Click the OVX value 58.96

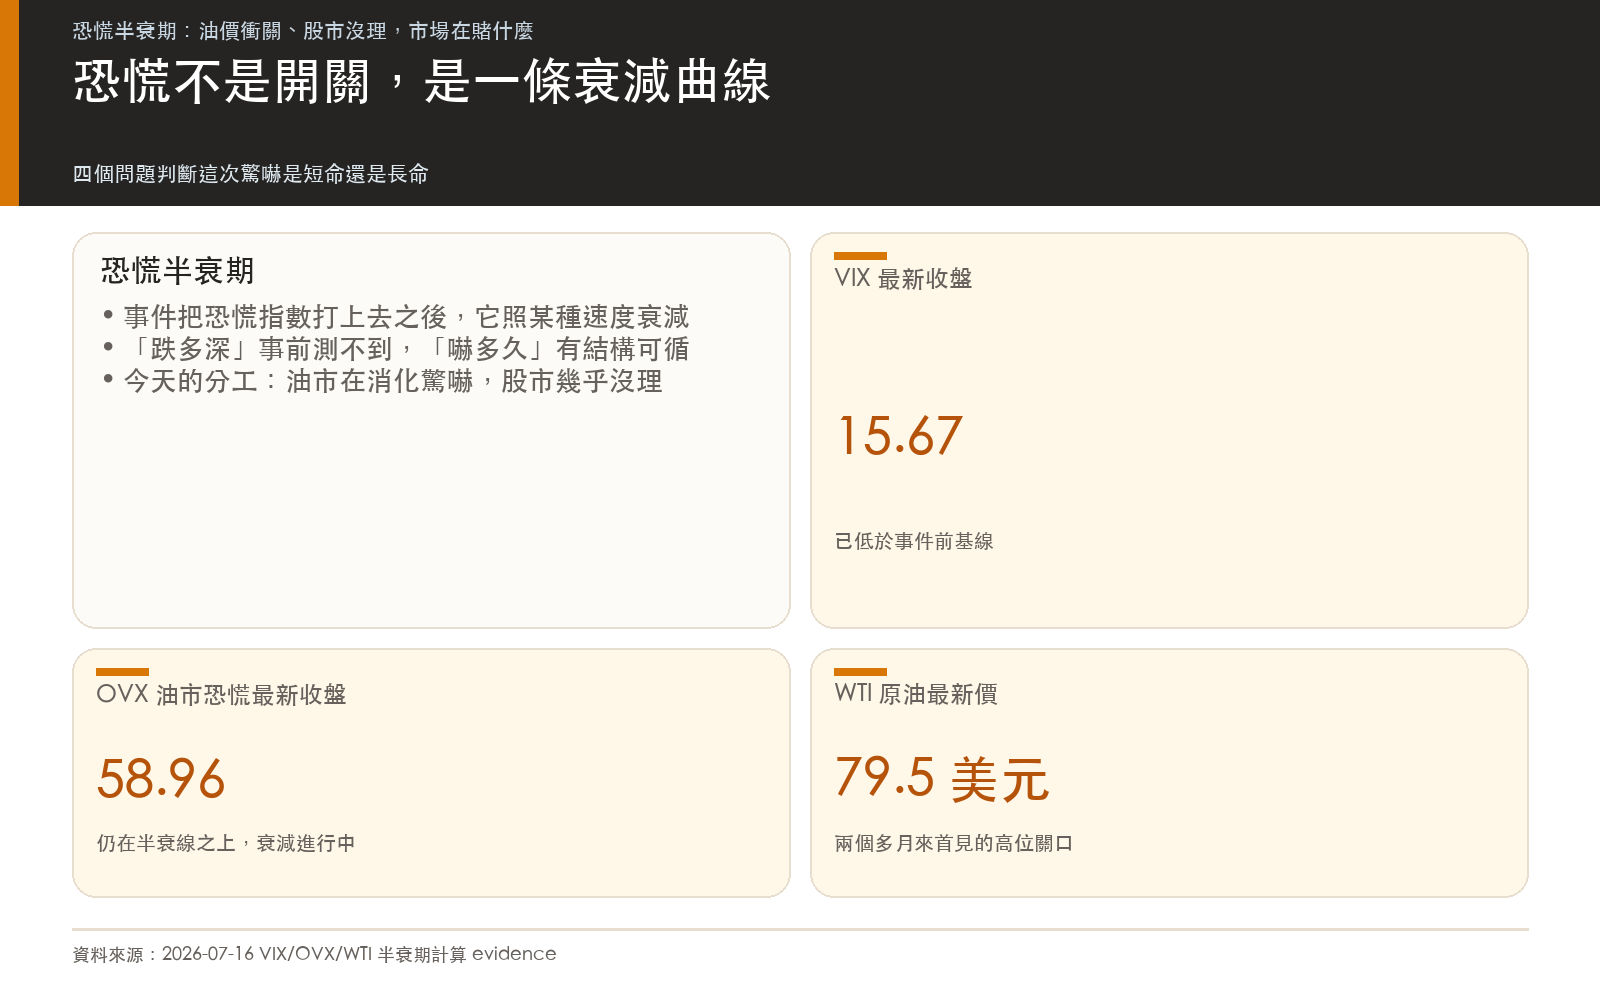point(161,778)
